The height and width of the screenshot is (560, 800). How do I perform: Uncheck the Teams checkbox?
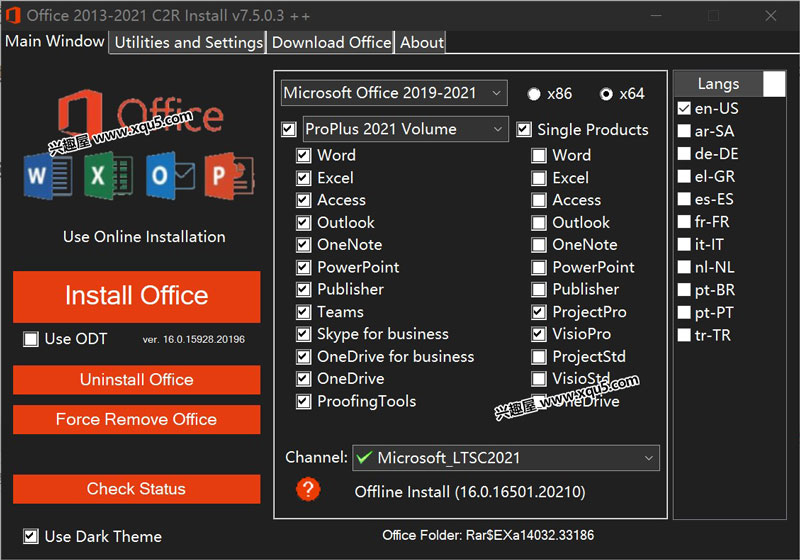pos(304,312)
